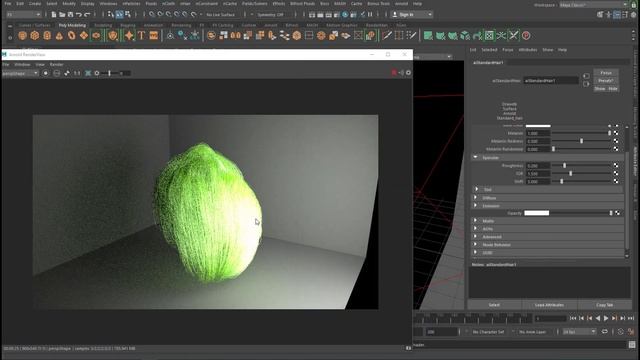Image resolution: width=640 pixels, height=360 pixels.
Task: Click the checker map button next to Opacity
Action: [x=617, y=213]
